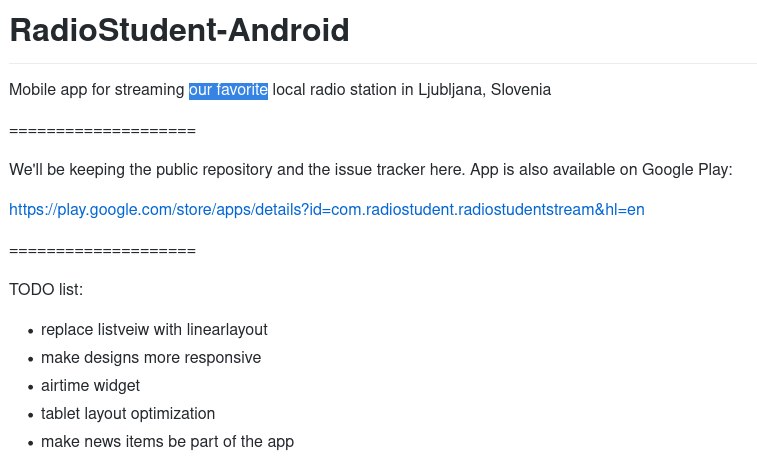Click the words 'Ljubljana, Slovenia'
Viewport: 757px width, 475px height.
(484, 90)
